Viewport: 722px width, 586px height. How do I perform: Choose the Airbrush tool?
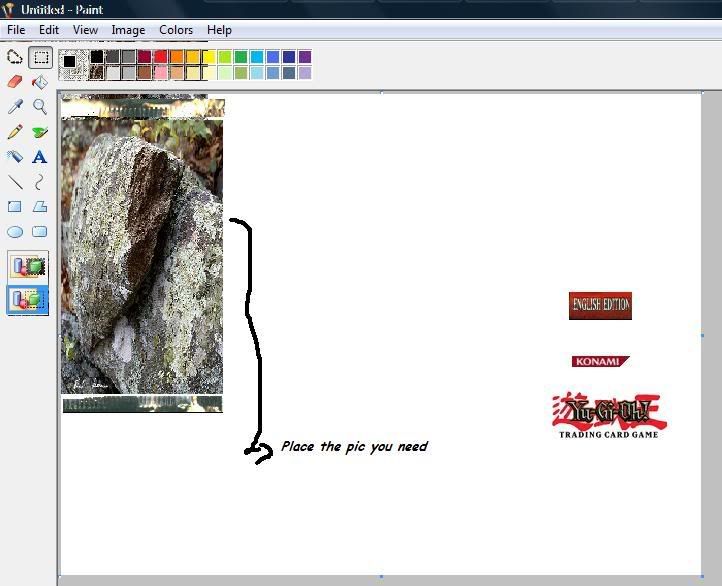click(x=15, y=157)
